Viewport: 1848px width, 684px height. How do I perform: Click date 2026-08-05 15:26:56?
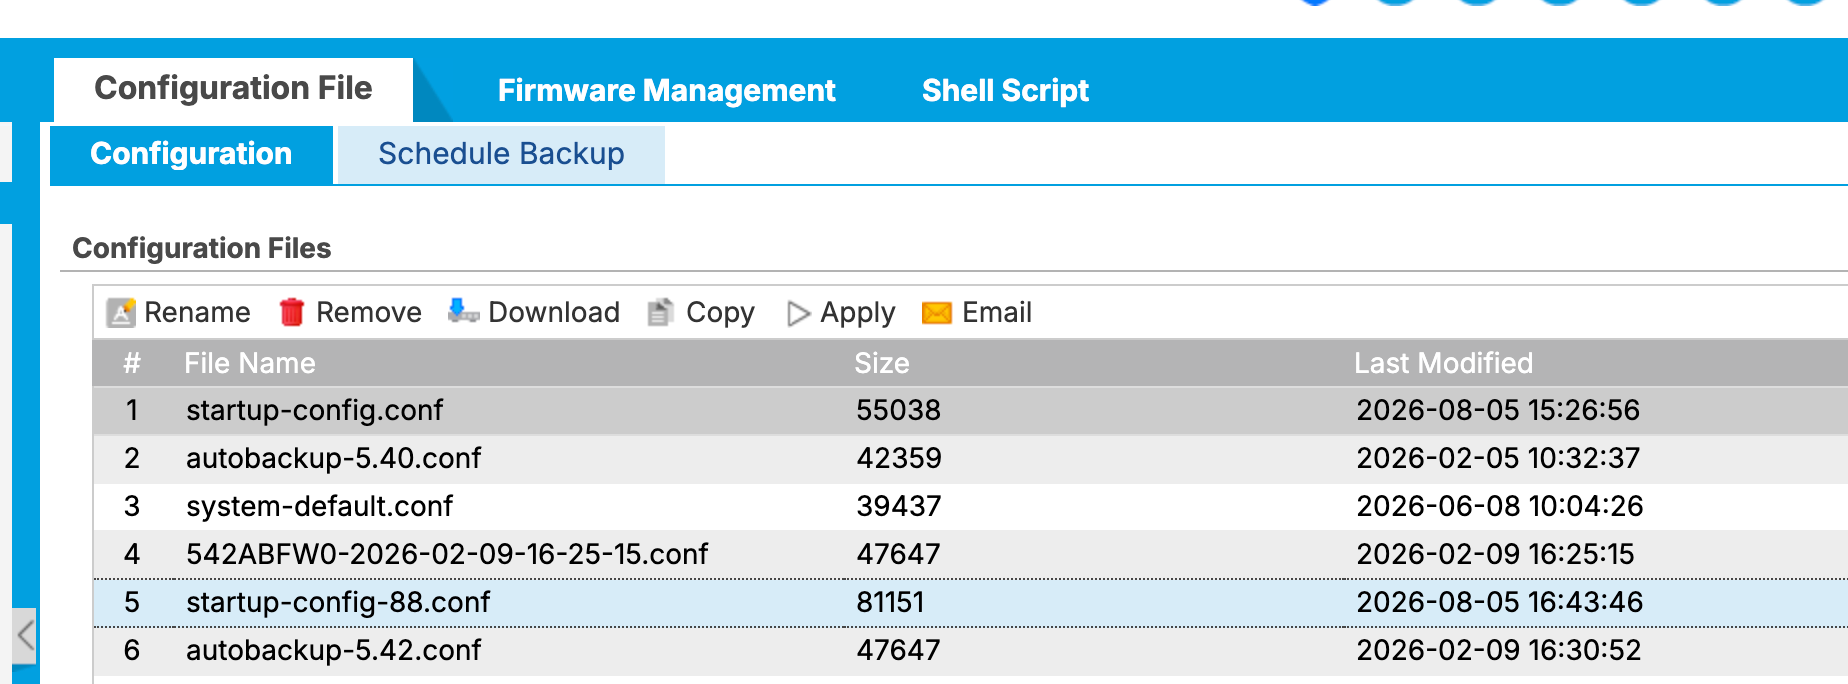[x=1498, y=410]
